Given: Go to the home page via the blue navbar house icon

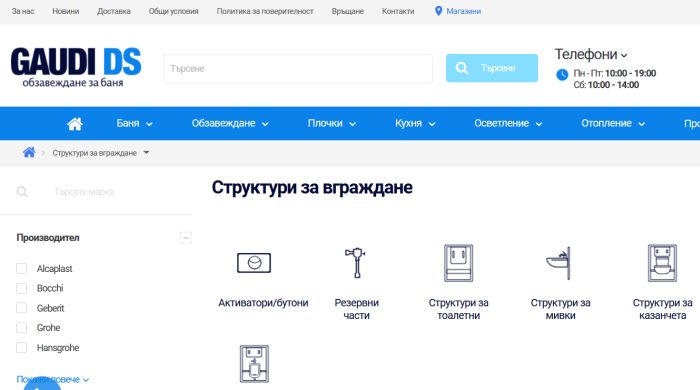Looking at the screenshot, I should point(75,124).
